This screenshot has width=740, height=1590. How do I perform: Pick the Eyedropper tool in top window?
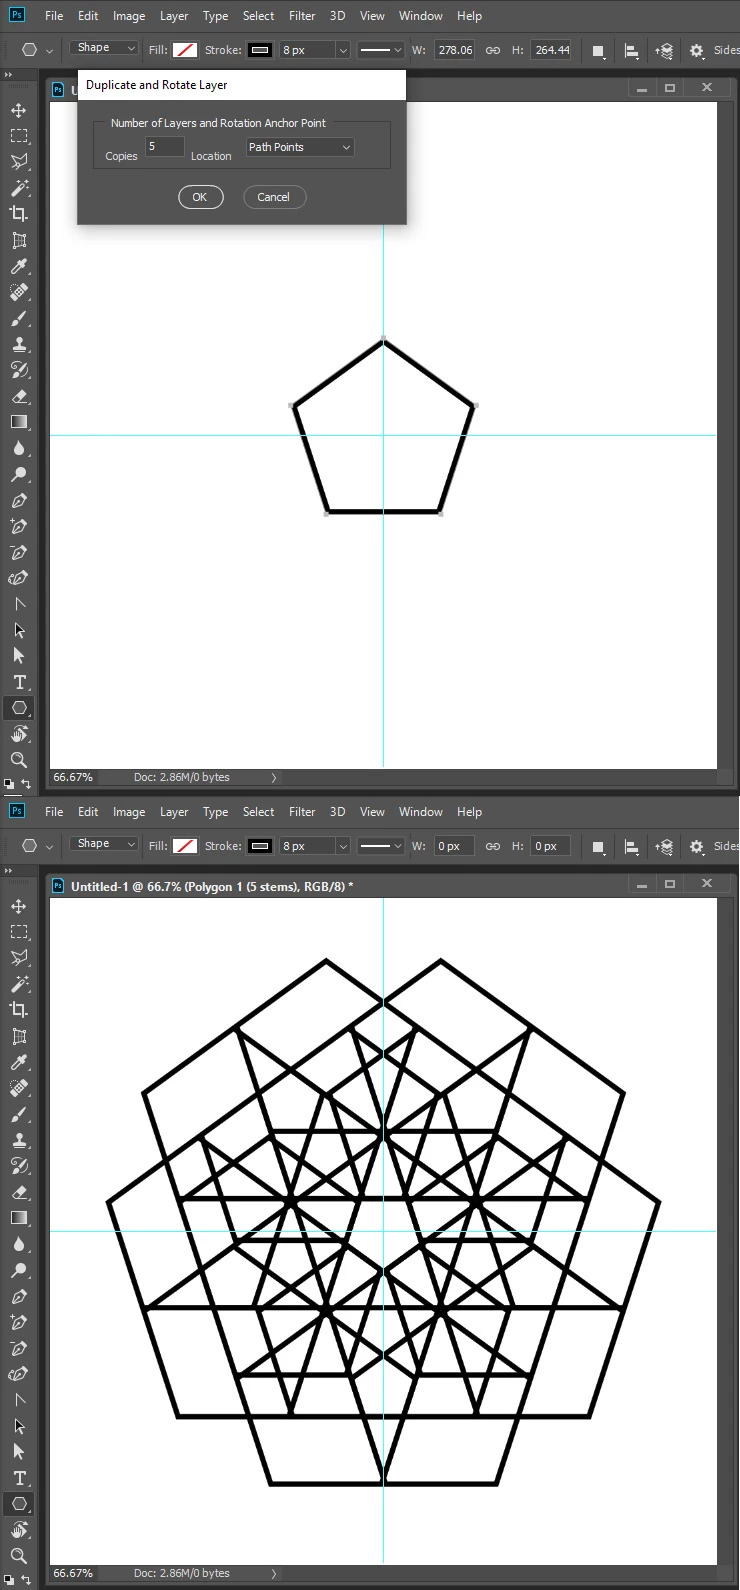(19, 266)
